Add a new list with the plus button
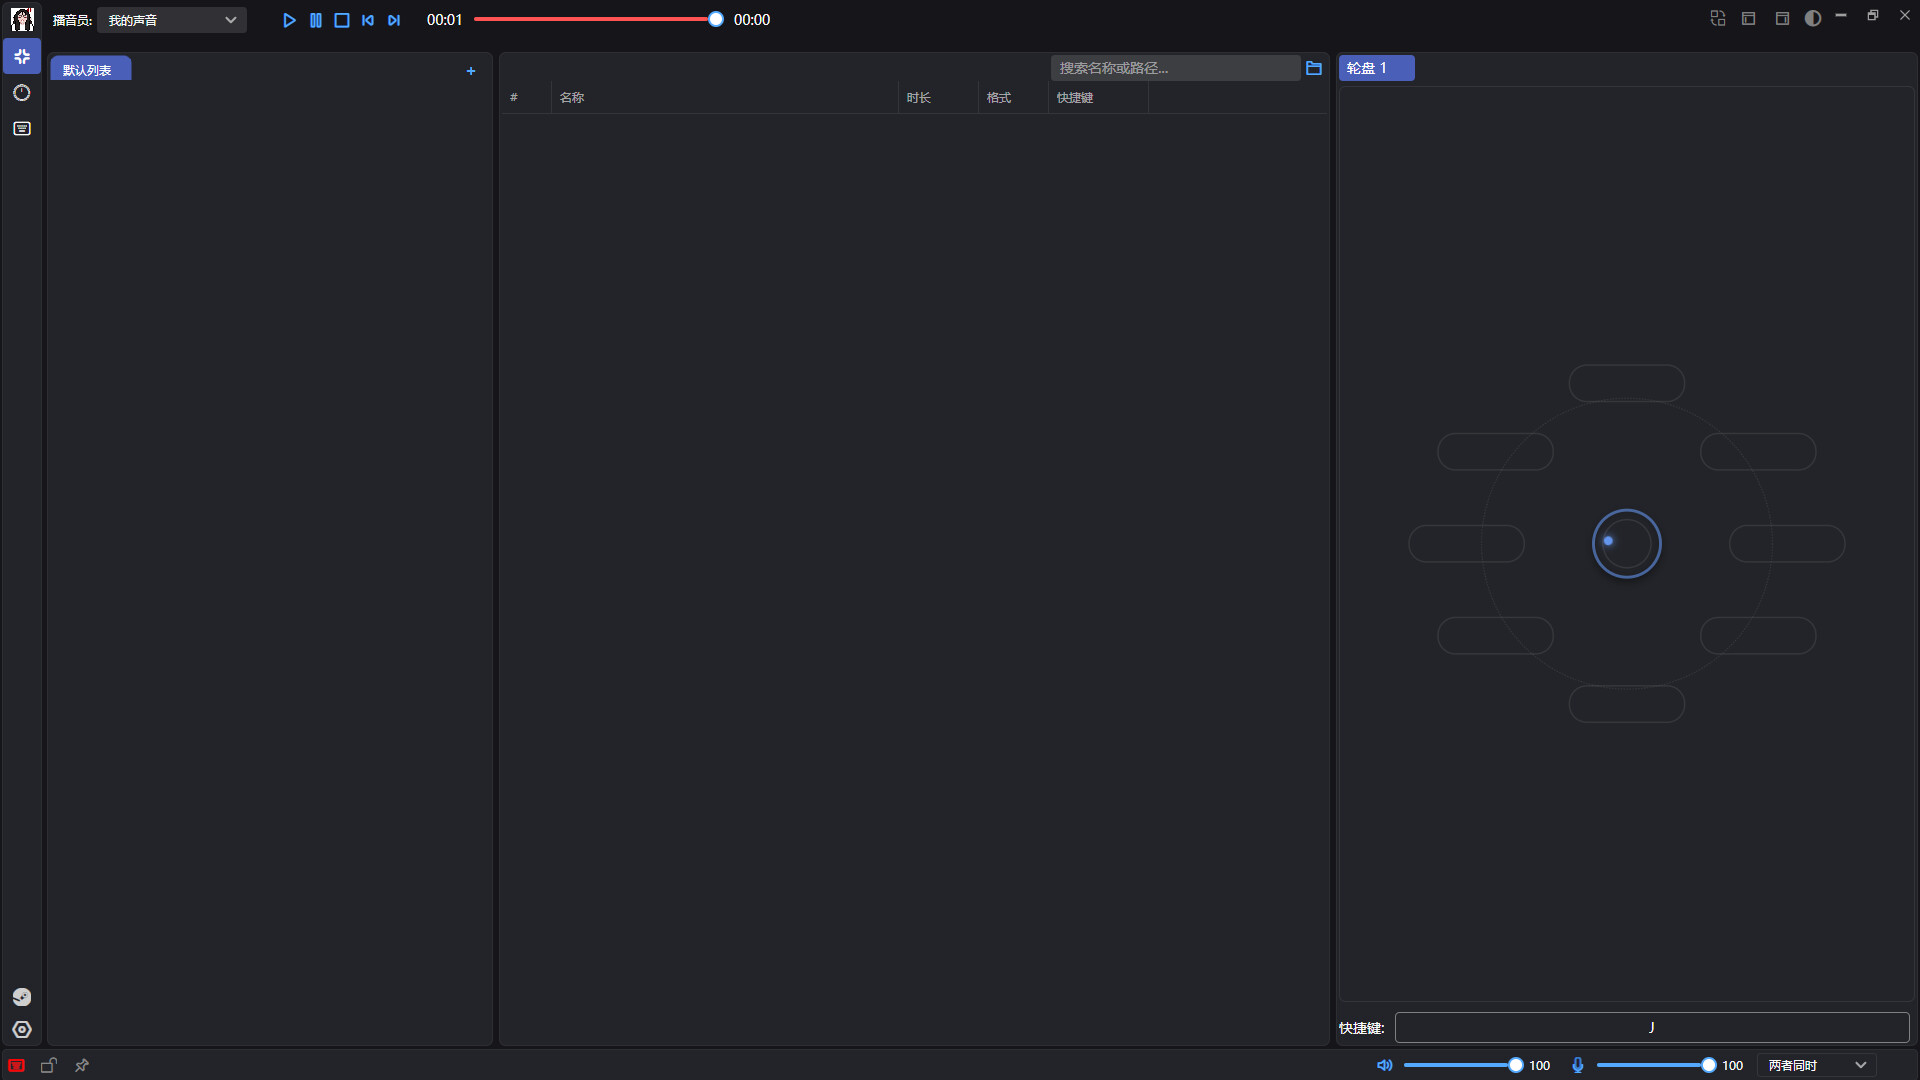Screen dimensions: 1920x1080 pos(471,71)
